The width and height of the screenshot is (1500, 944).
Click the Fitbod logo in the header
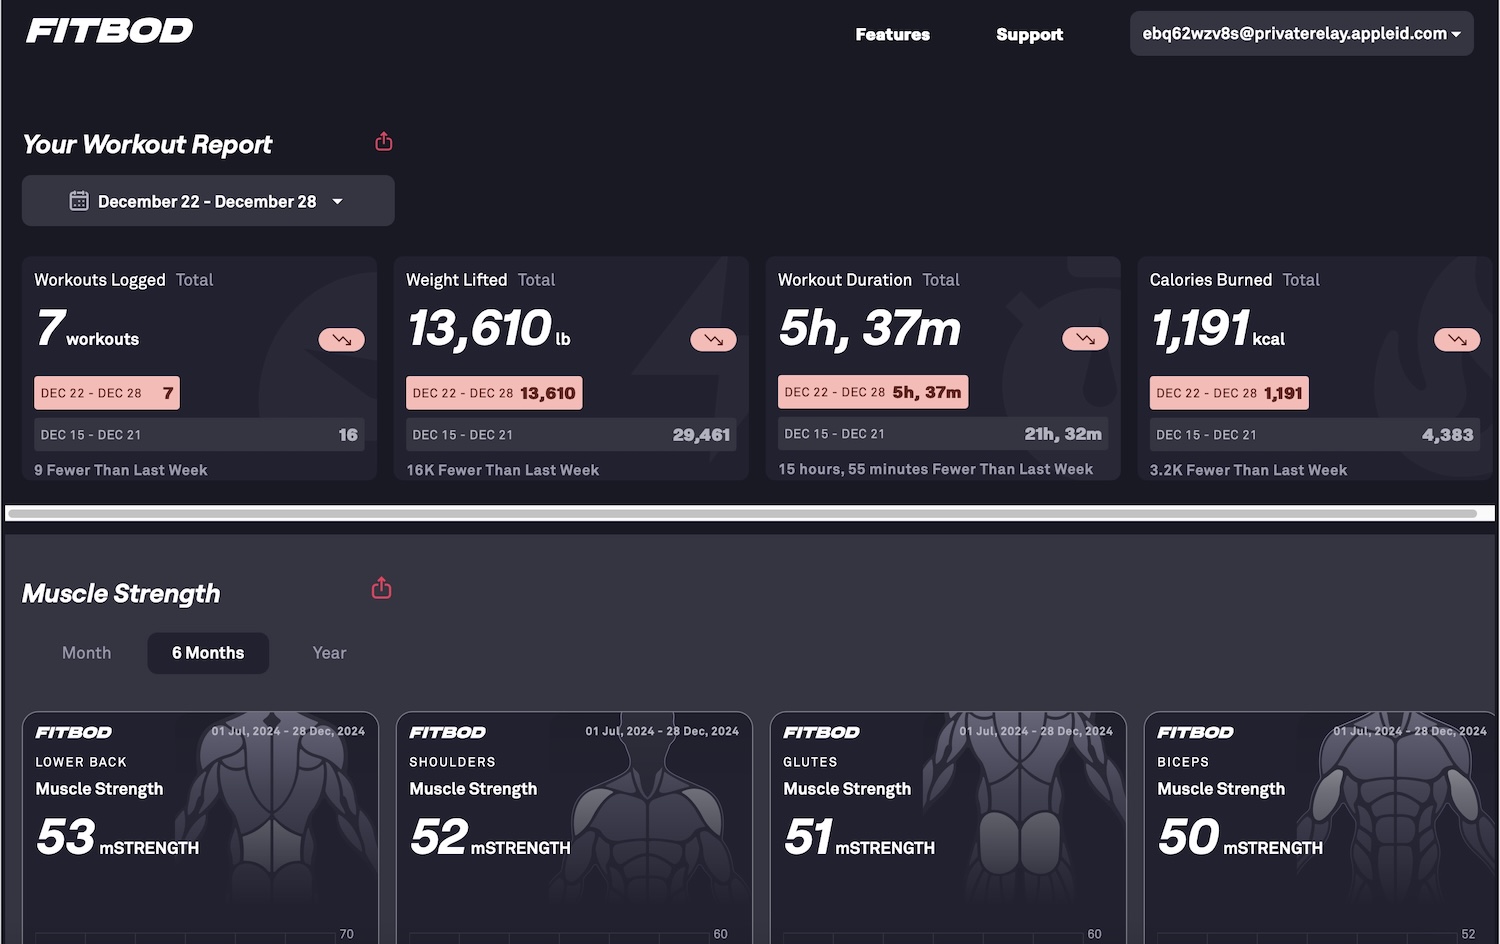coord(110,31)
